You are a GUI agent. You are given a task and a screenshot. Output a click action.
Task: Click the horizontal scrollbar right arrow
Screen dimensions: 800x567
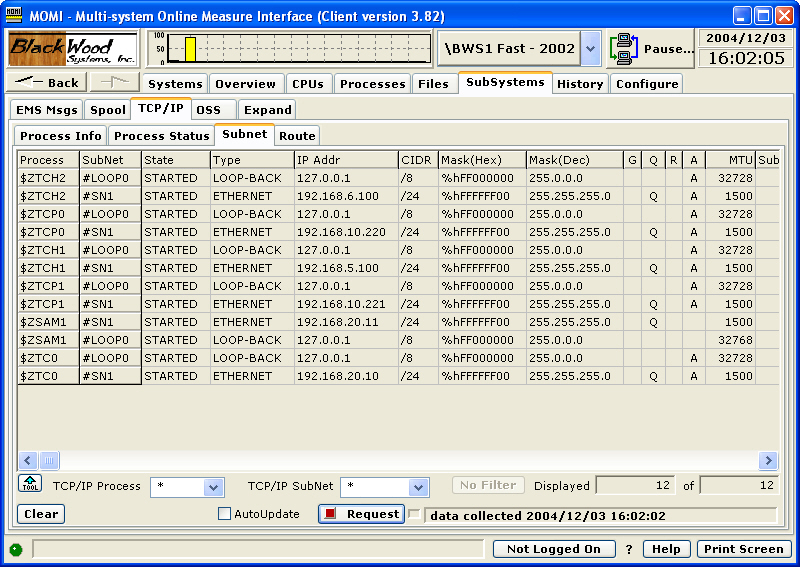click(768, 461)
